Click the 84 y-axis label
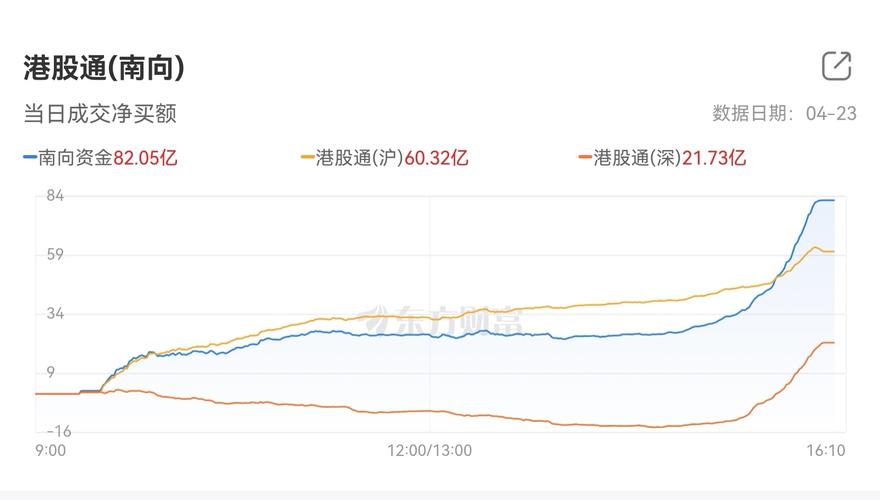 tap(54, 196)
